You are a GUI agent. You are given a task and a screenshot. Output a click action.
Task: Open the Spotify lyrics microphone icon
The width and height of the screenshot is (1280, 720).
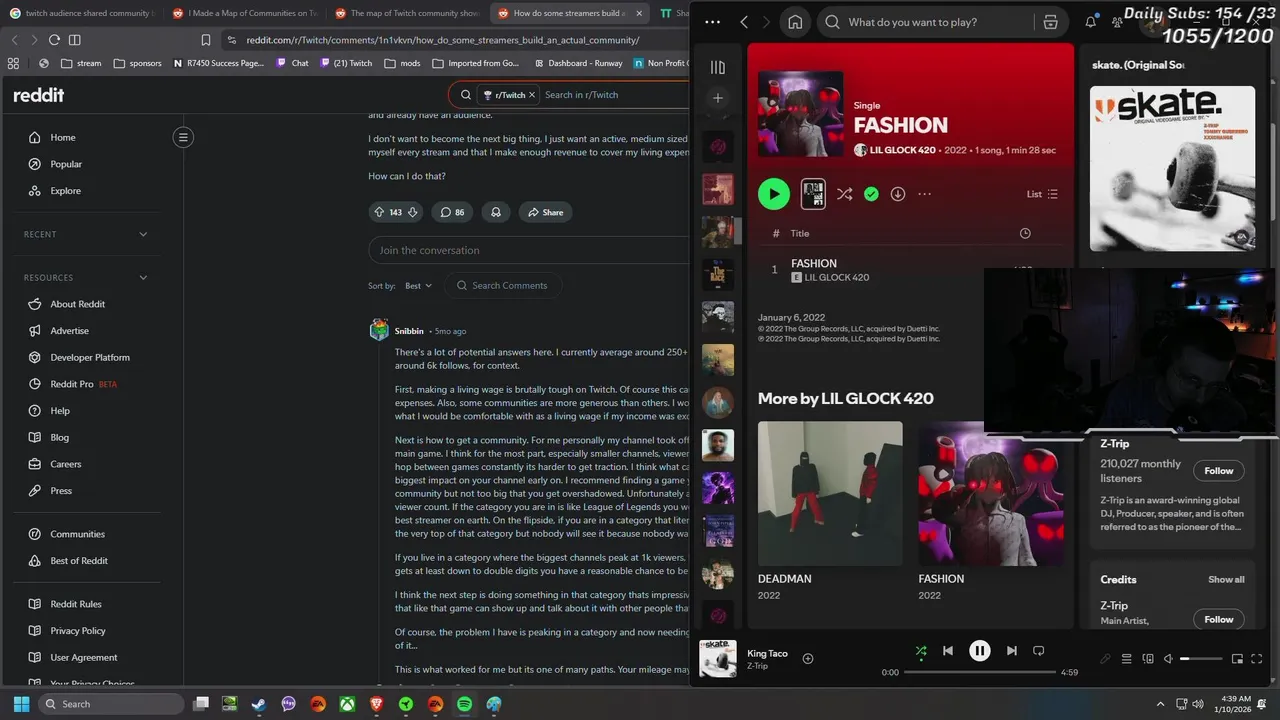[1105, 659]
